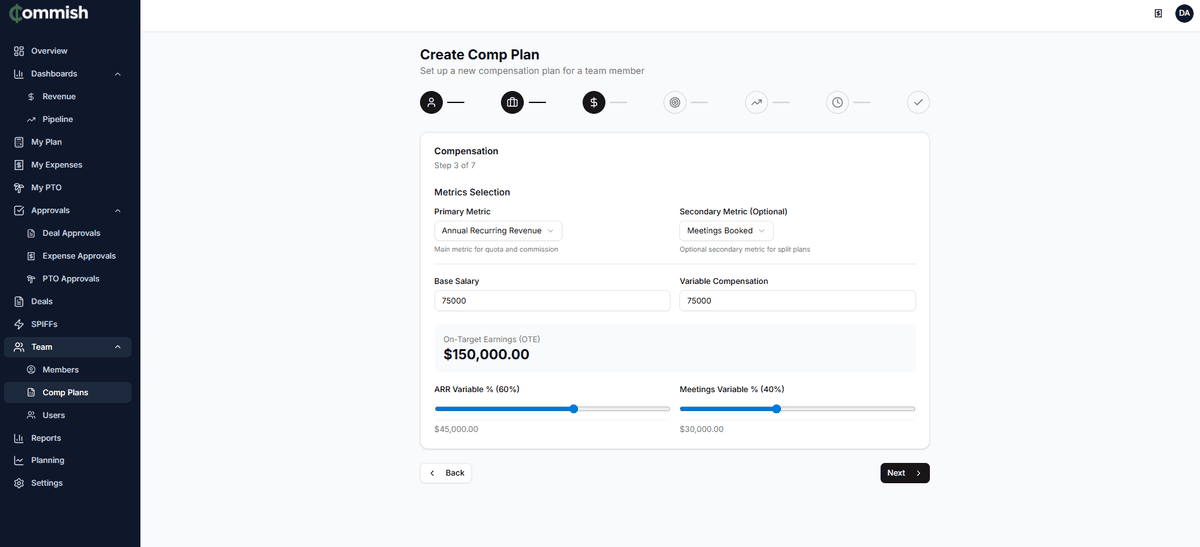Click the Expense Approvals receipt icon

[x=31, y=256]
